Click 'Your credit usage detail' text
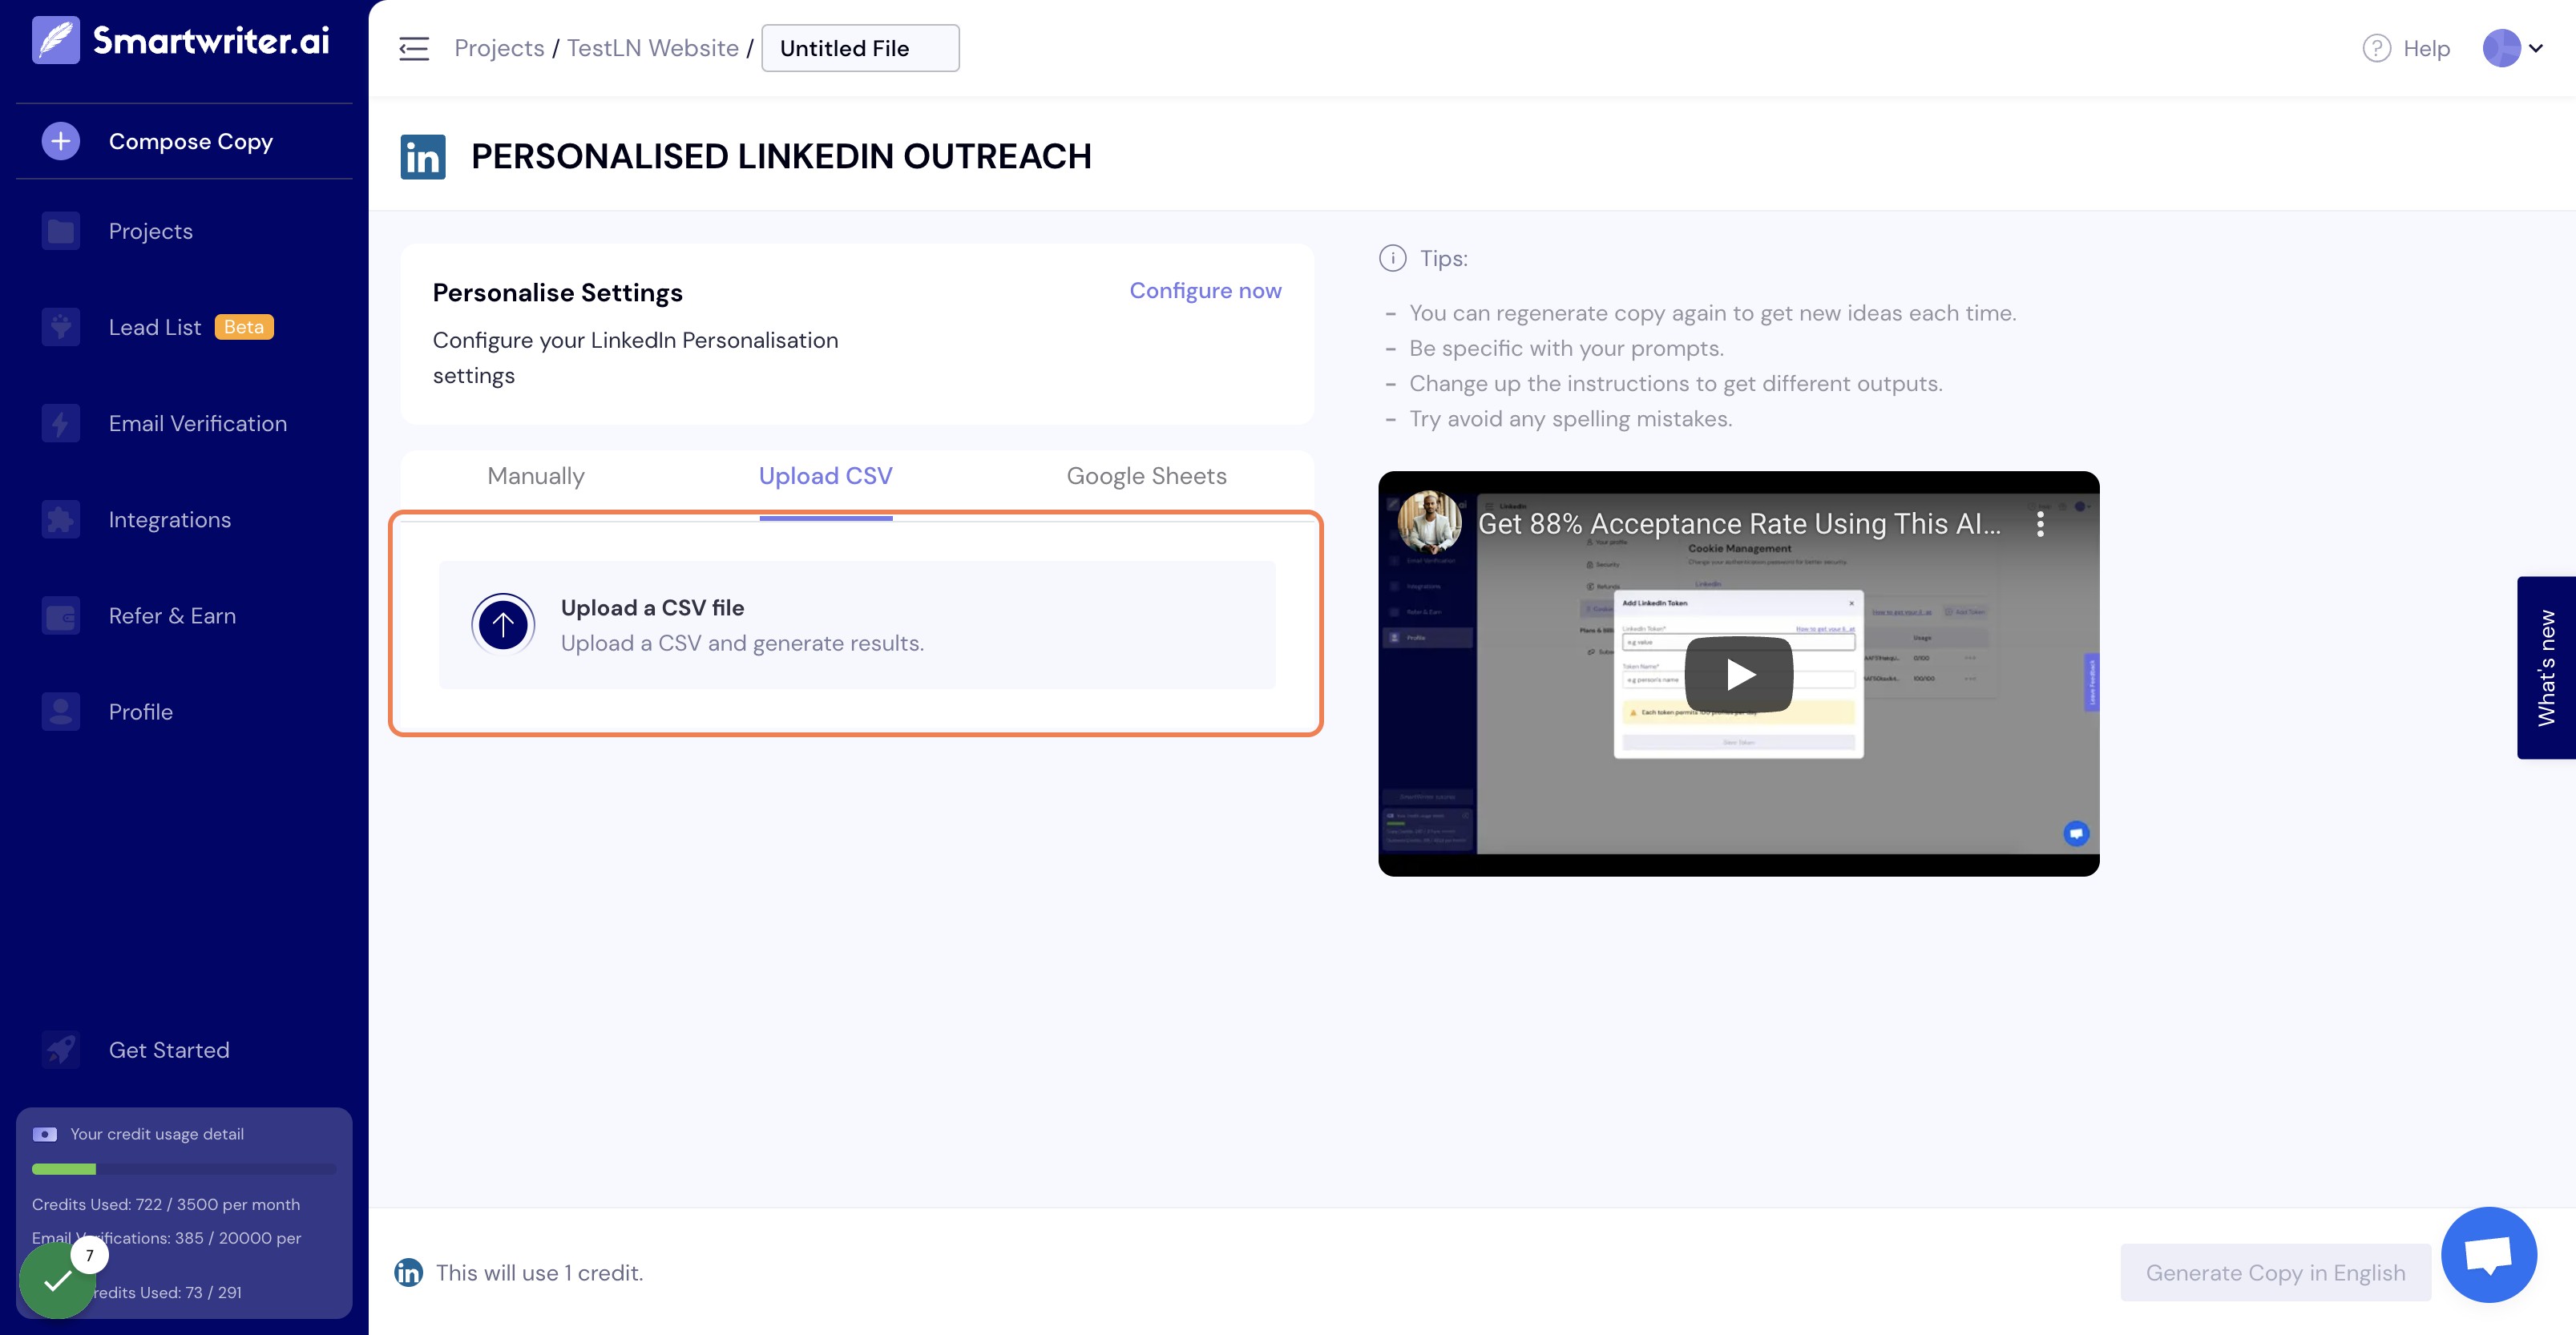The height and width of the screenshot is (1335, 2576). pos(157,1134)
